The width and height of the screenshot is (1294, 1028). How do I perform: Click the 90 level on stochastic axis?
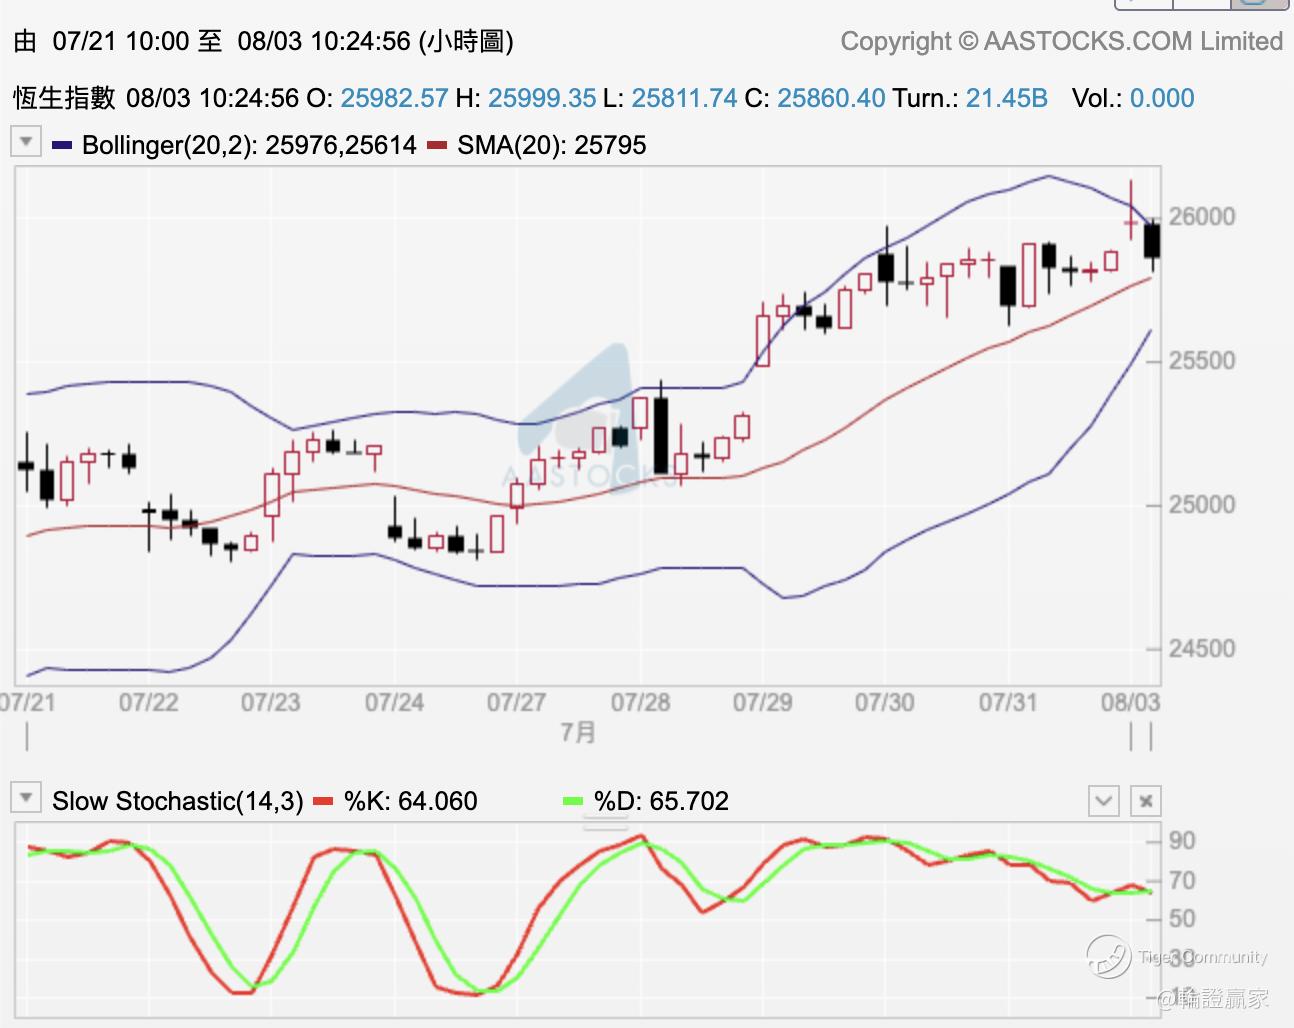coord(1182,840)
